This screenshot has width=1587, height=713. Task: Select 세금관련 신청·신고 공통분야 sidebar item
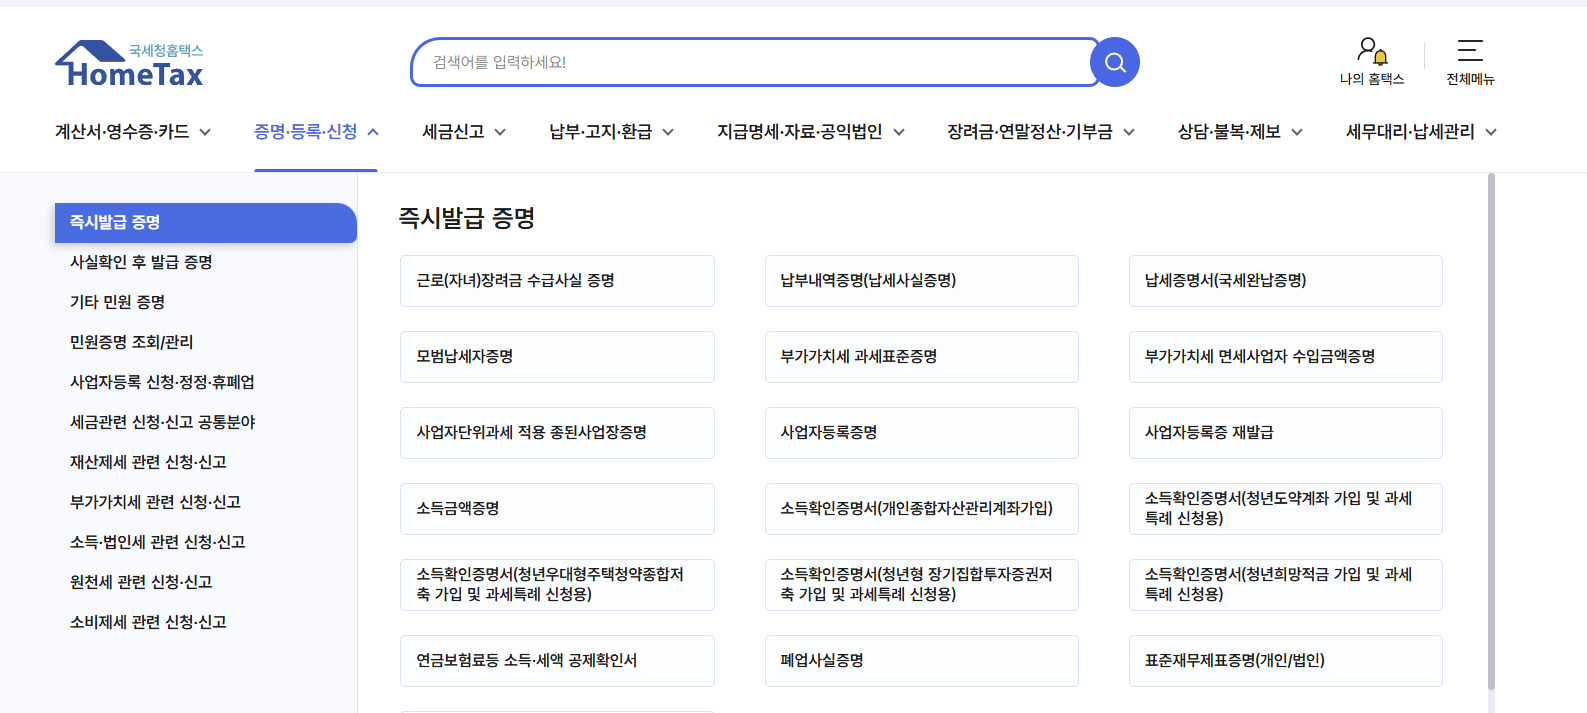(162, 422)
